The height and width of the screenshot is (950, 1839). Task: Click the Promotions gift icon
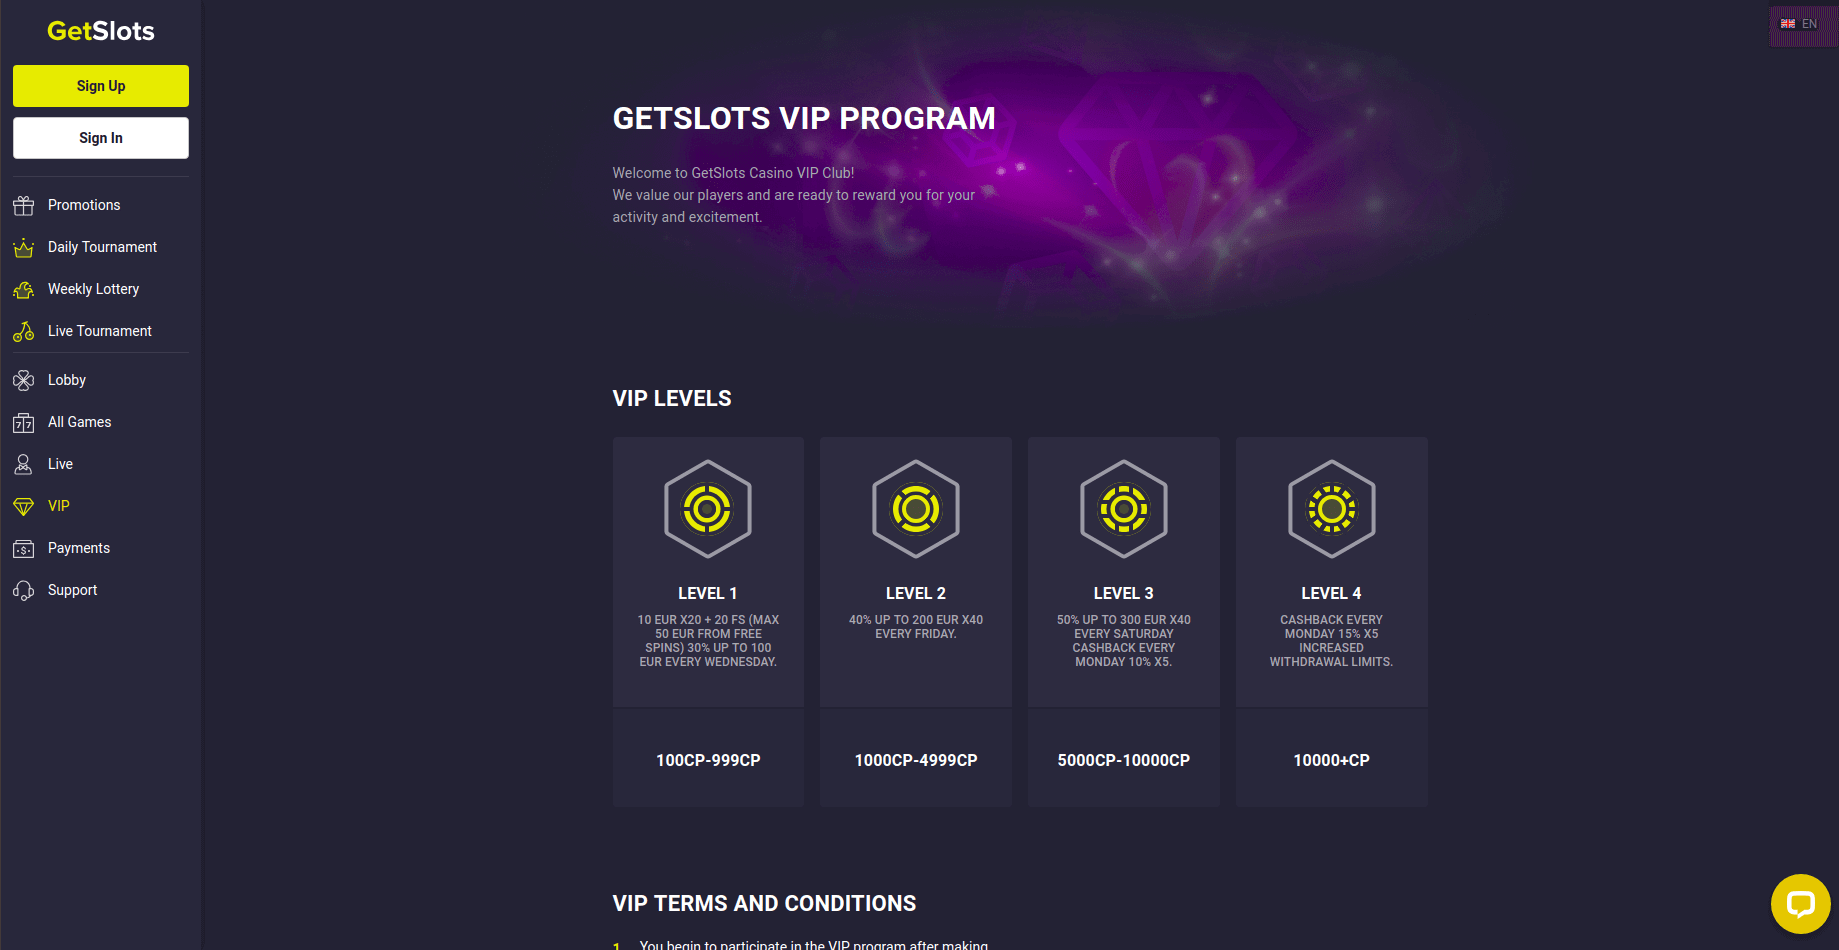(x=24, y=206)
